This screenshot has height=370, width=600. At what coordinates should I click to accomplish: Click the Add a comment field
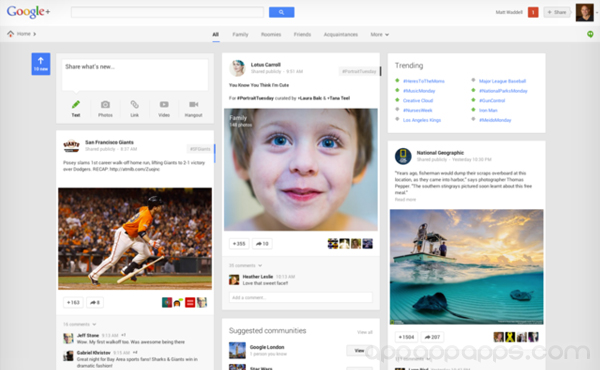click(300, 297)
